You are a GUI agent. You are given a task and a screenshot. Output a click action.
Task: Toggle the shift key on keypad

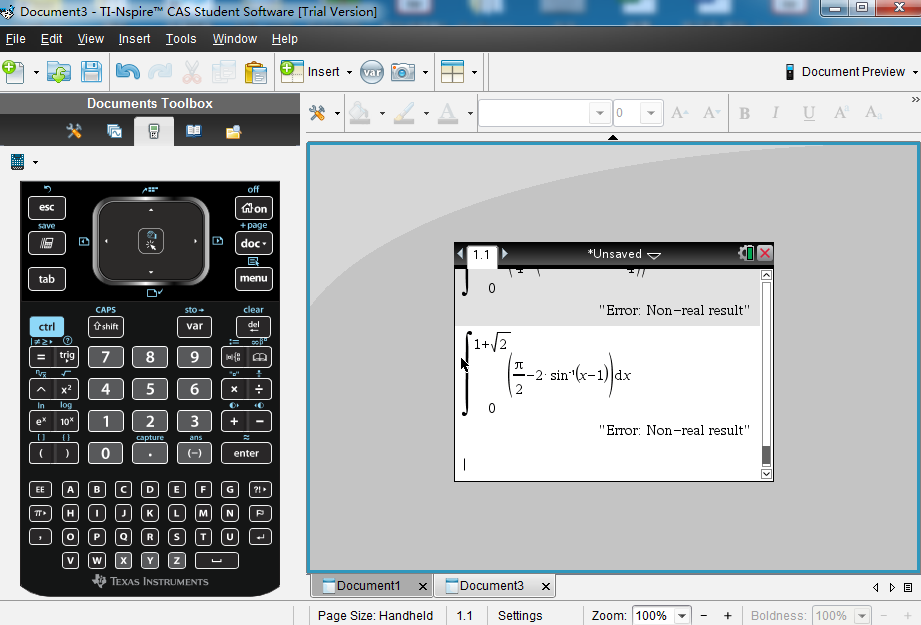click(x=106, y=327)
